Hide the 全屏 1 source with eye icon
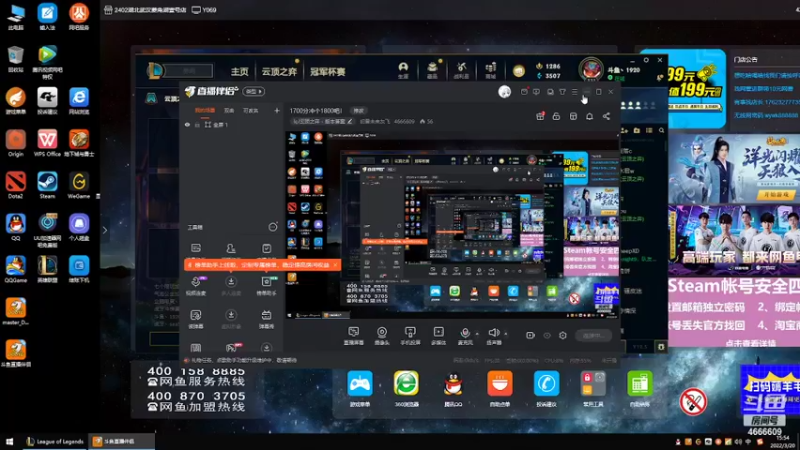800x450 pixels. point(187,124)
